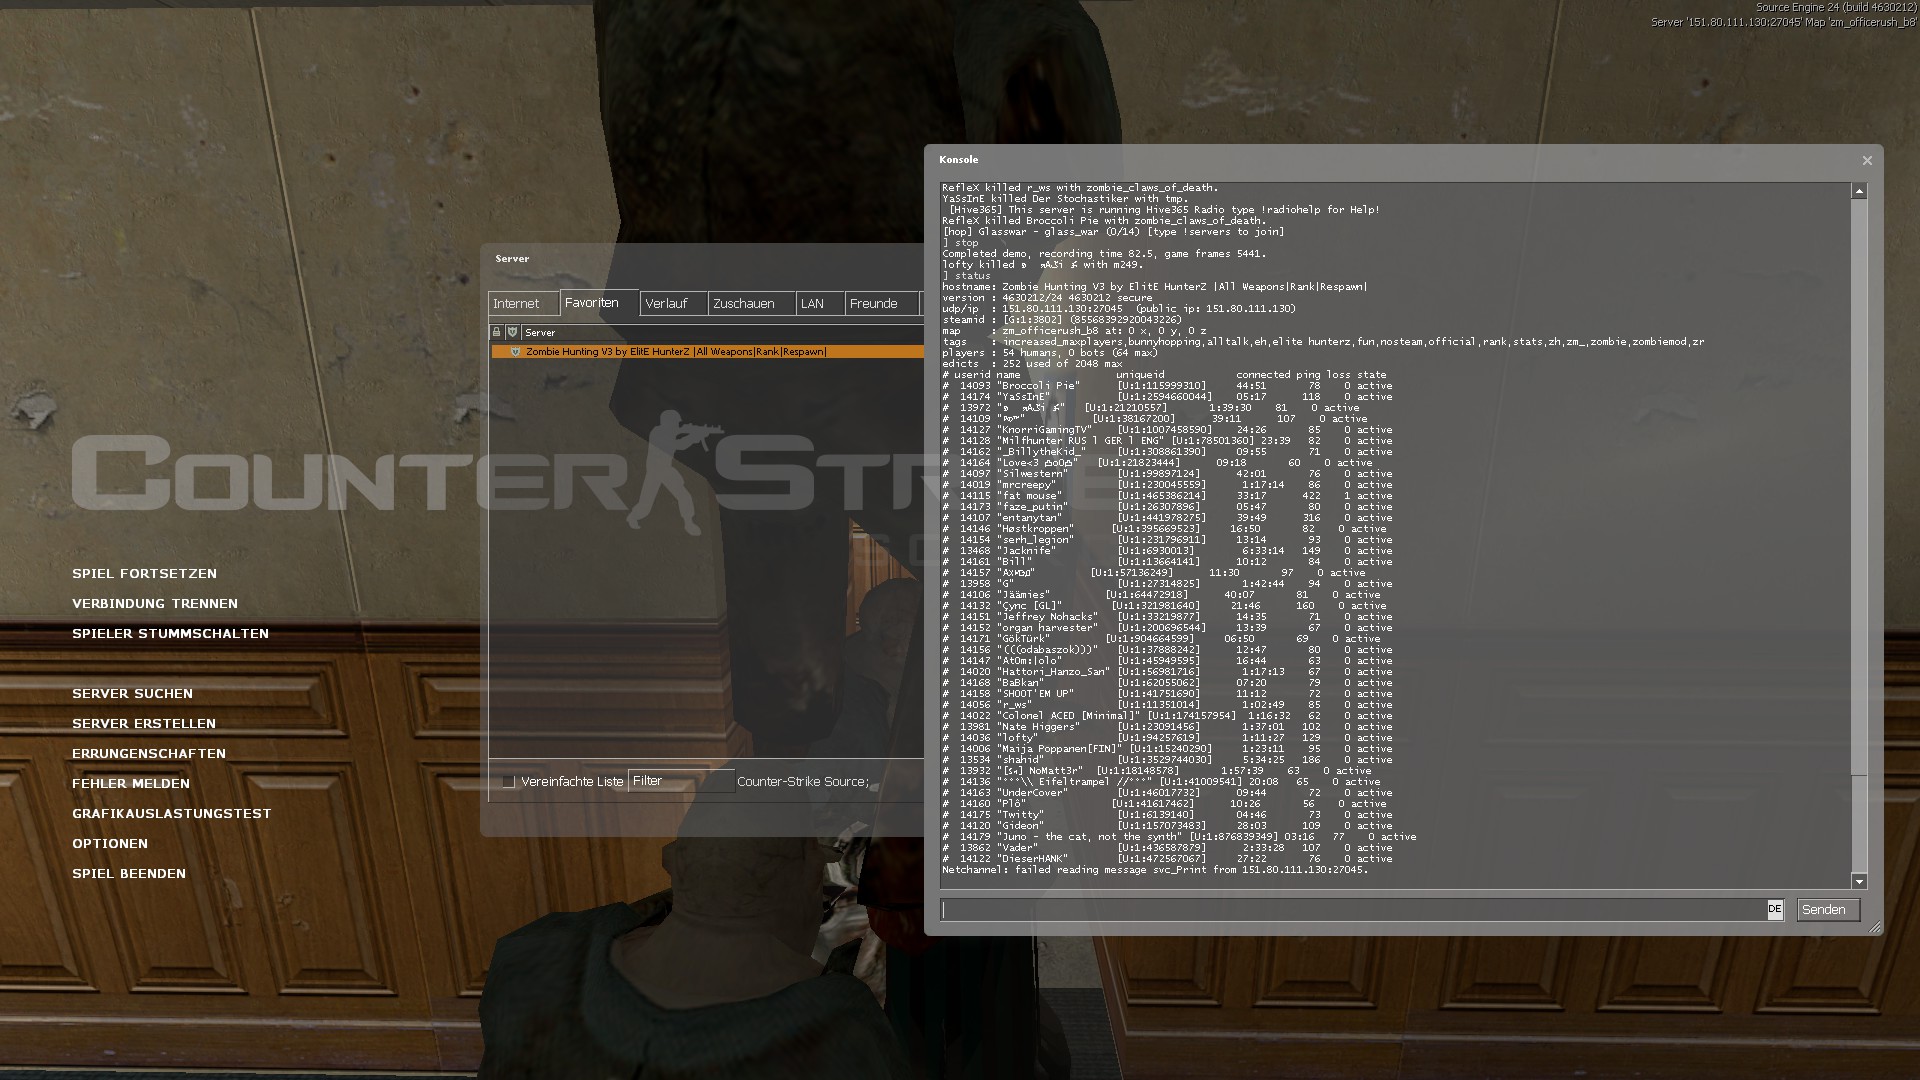Click console line for "Hattori_Hanzo_San"
The height and width of the screenshot is (1080, 1920).
pyautogui.click(x=1167, y=672)
